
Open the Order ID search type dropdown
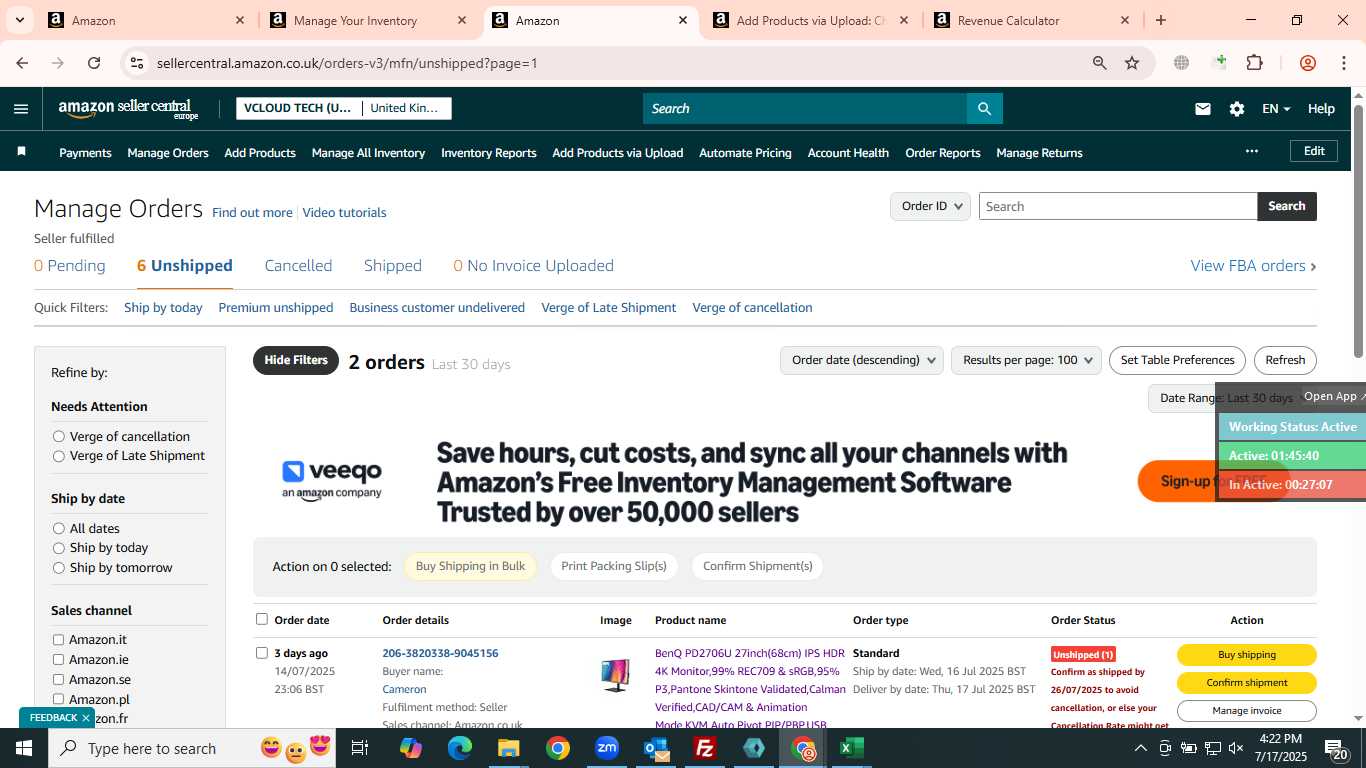coord(930,206)
